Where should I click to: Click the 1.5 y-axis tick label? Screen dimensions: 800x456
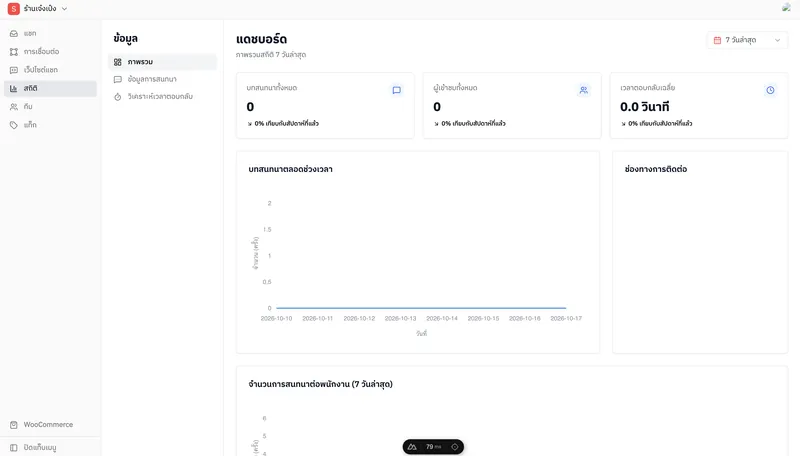tap(267, 230)
